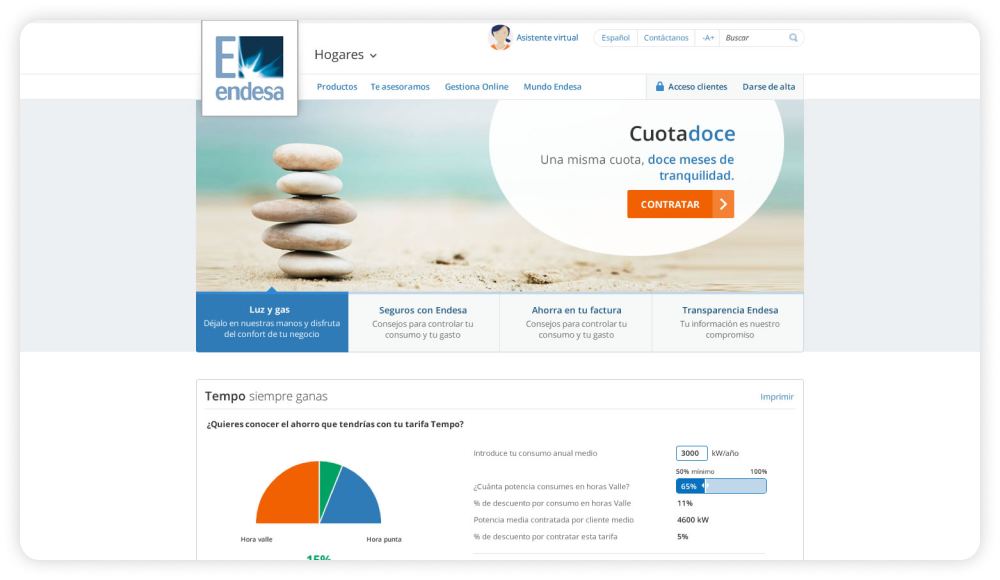Click Darse de alta

(768, 87)
